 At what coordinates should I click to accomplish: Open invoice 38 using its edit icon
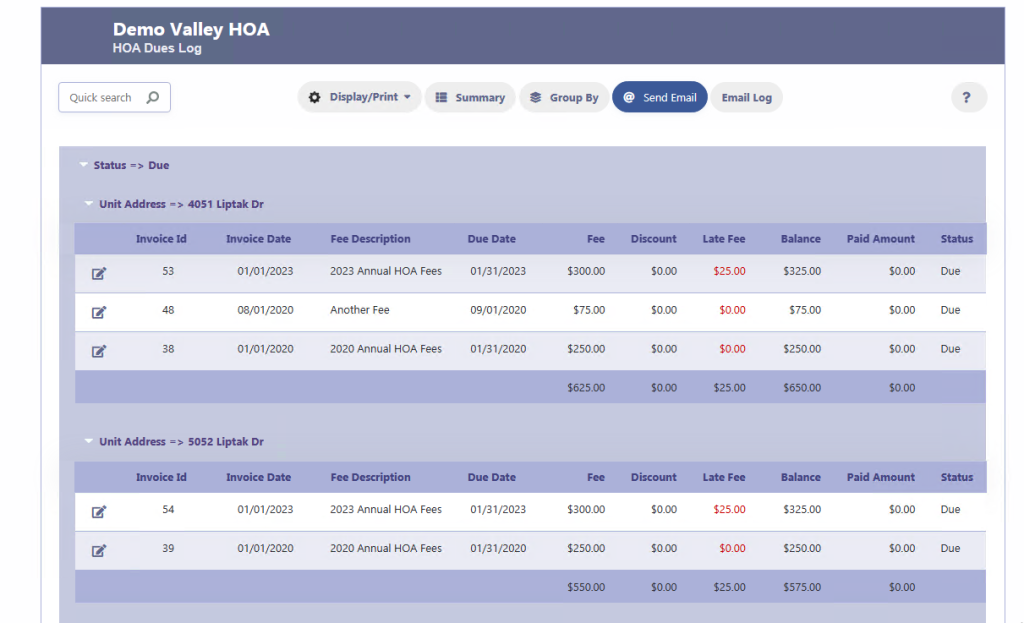click(98, 350)
